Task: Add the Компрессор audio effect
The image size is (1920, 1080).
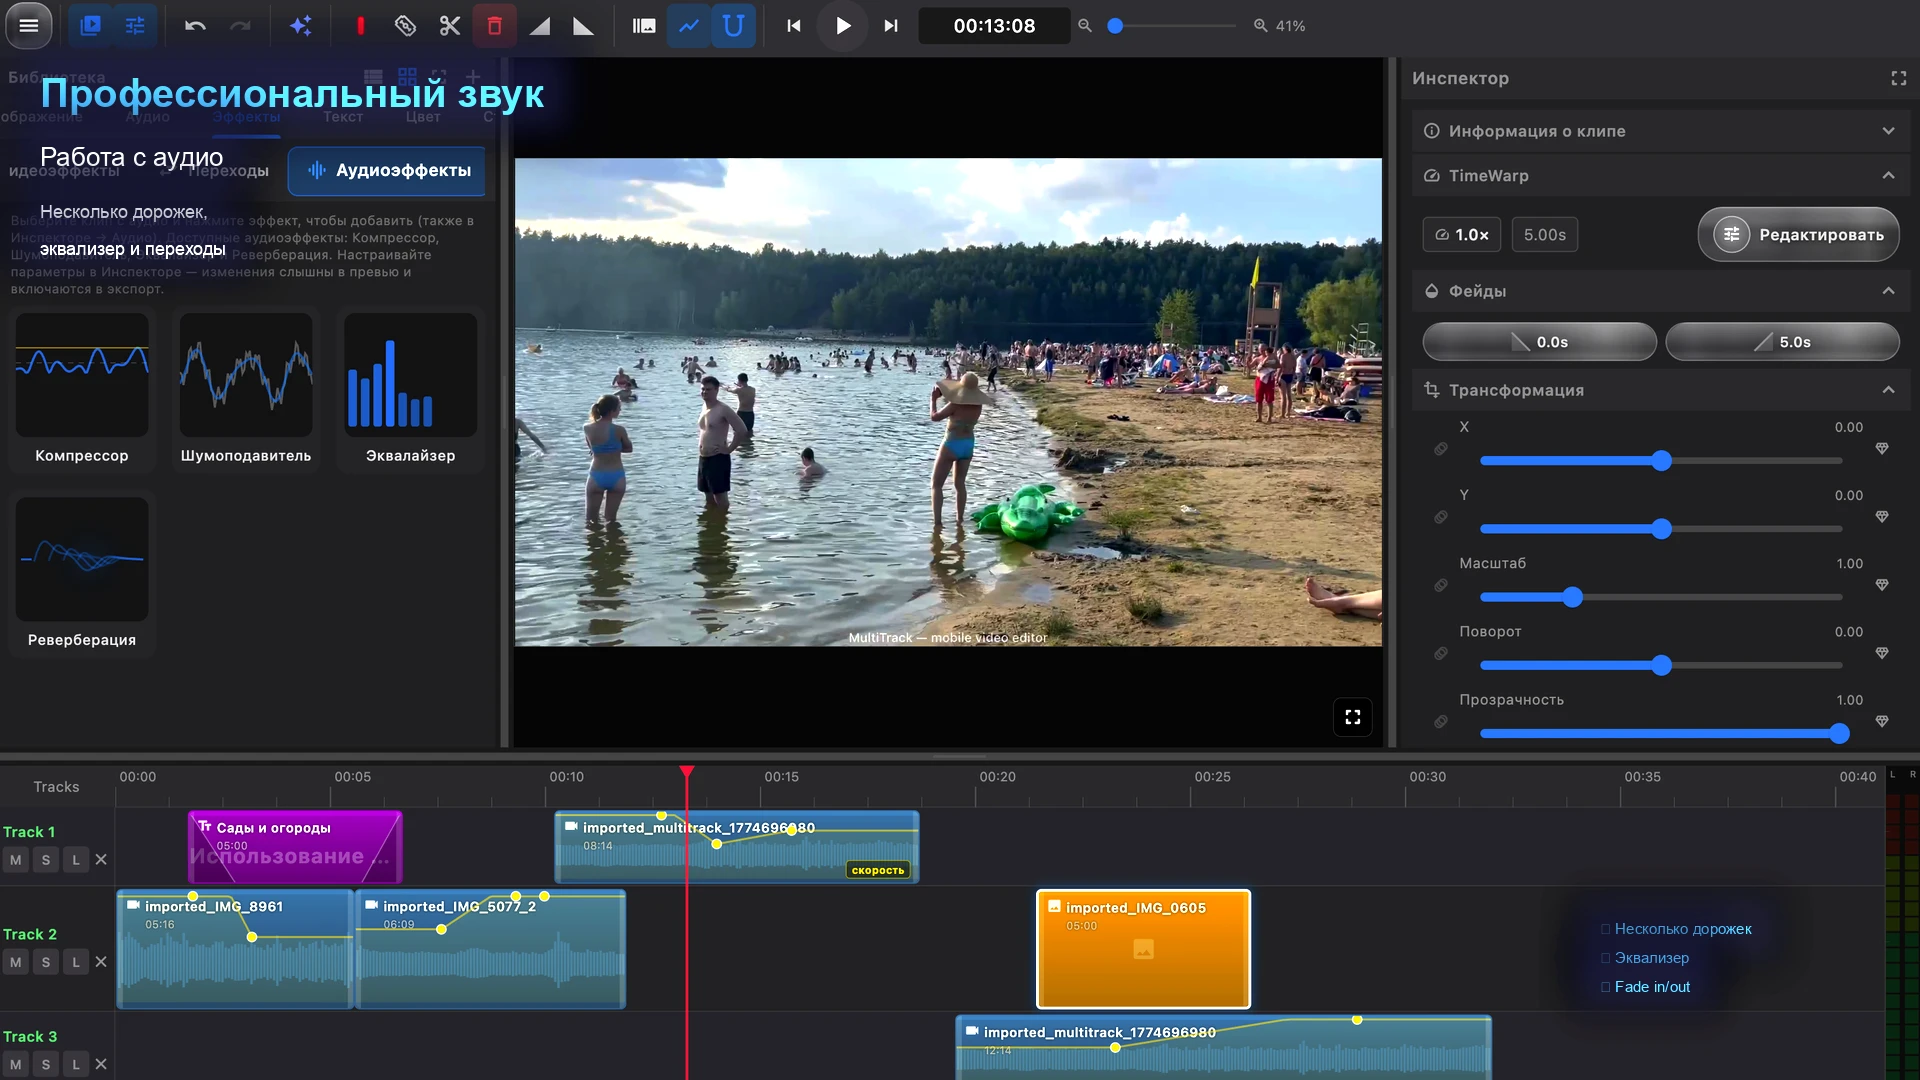Action: (82, 391)
